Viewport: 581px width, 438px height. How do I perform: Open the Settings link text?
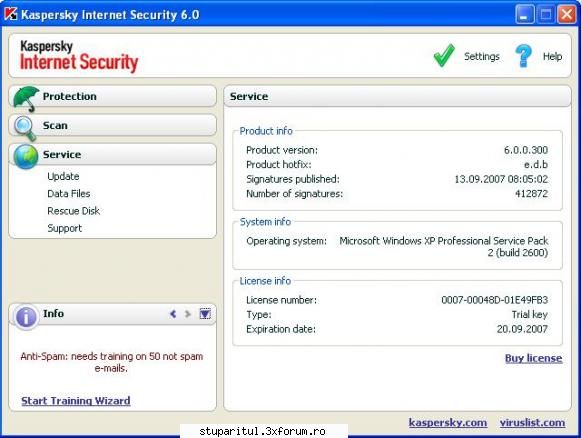click(x=482, y=56)
